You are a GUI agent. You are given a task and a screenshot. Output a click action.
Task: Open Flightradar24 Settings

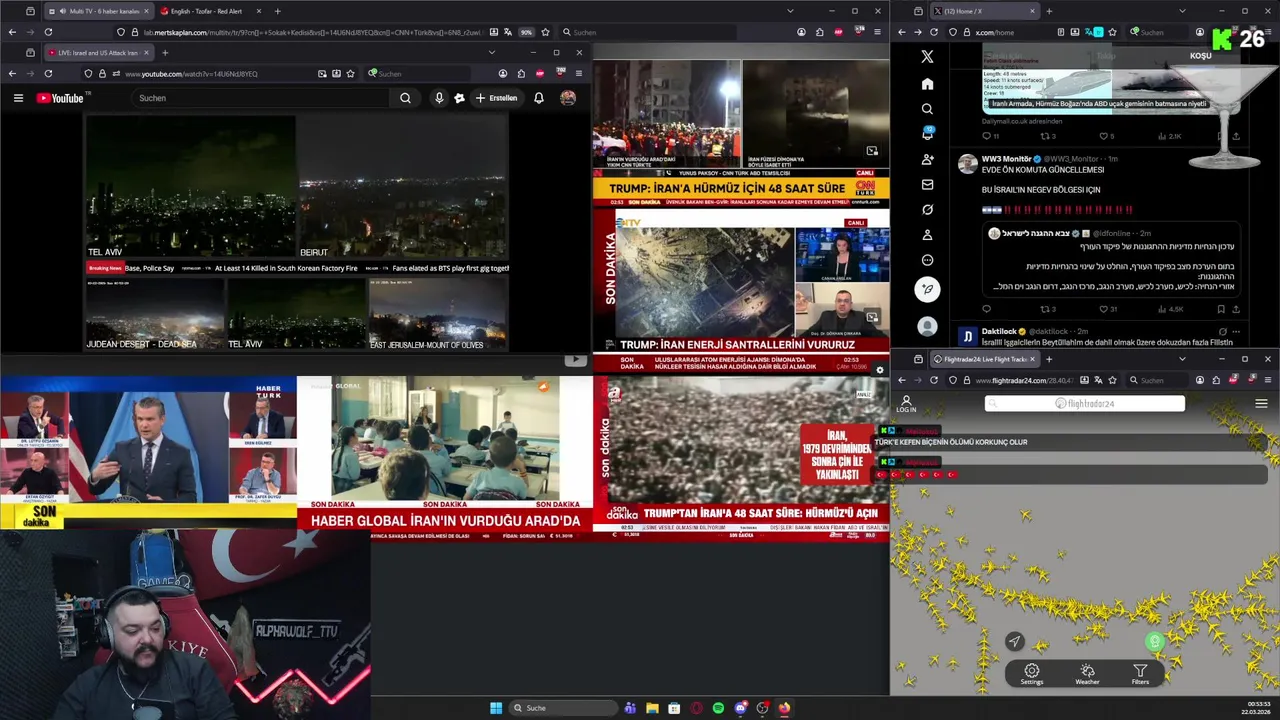[1032, 675]
